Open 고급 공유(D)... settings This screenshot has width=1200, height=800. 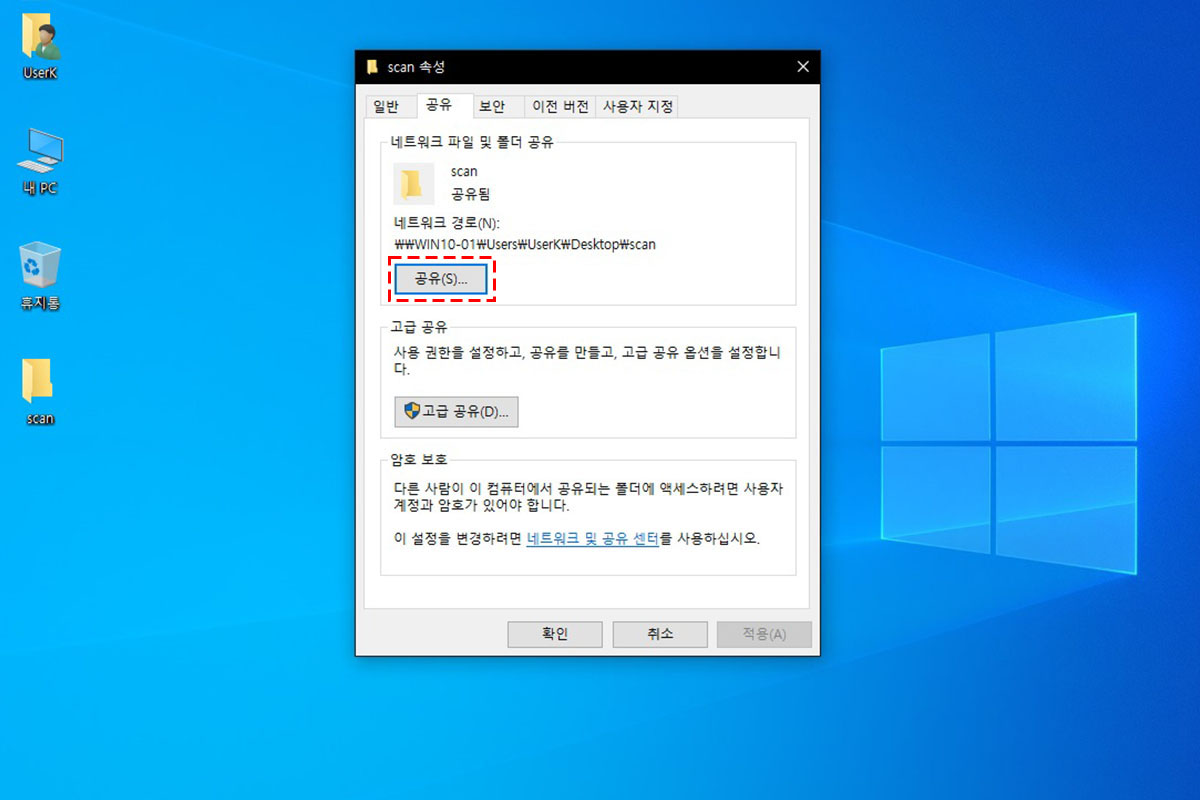pyautogui.click(x=456, y=411)
